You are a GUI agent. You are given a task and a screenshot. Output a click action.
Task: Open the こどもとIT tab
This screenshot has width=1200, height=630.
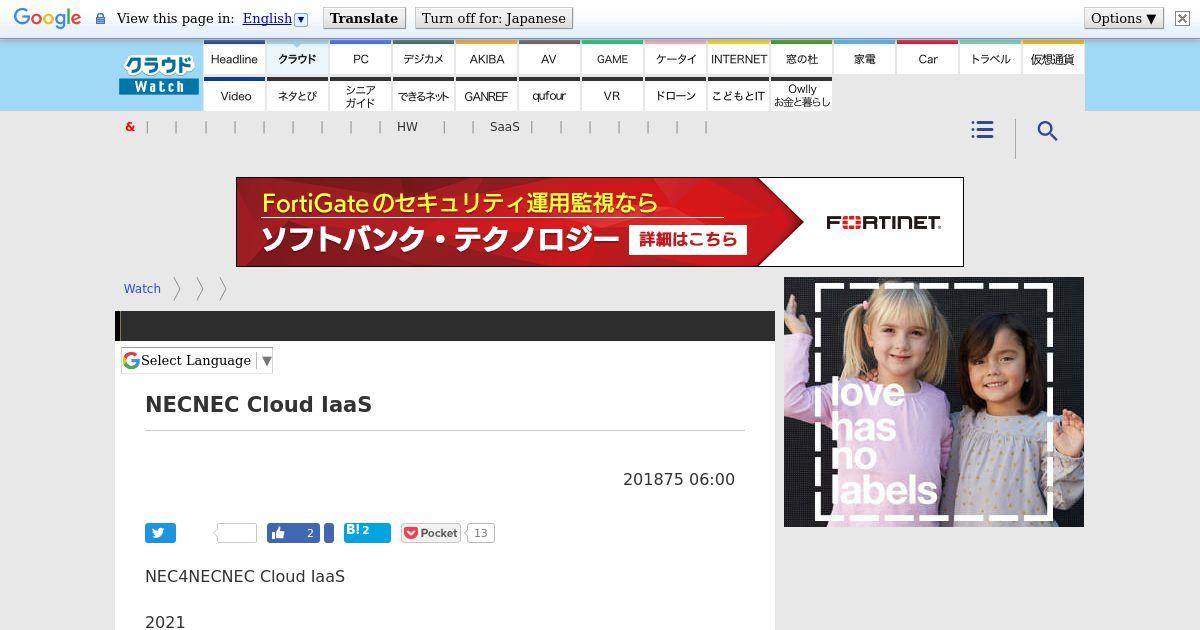[x=738, y=95]
